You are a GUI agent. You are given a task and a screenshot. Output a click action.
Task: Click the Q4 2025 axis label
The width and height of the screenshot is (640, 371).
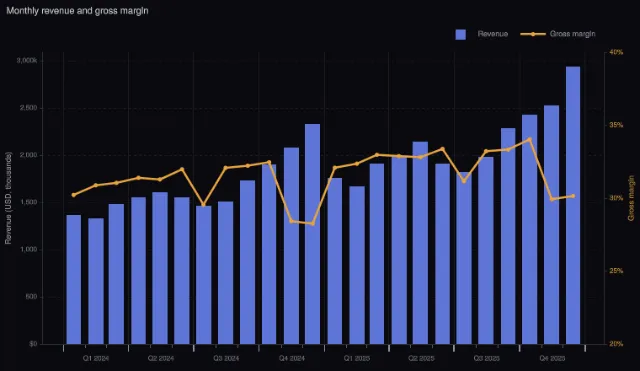point(552,358)
